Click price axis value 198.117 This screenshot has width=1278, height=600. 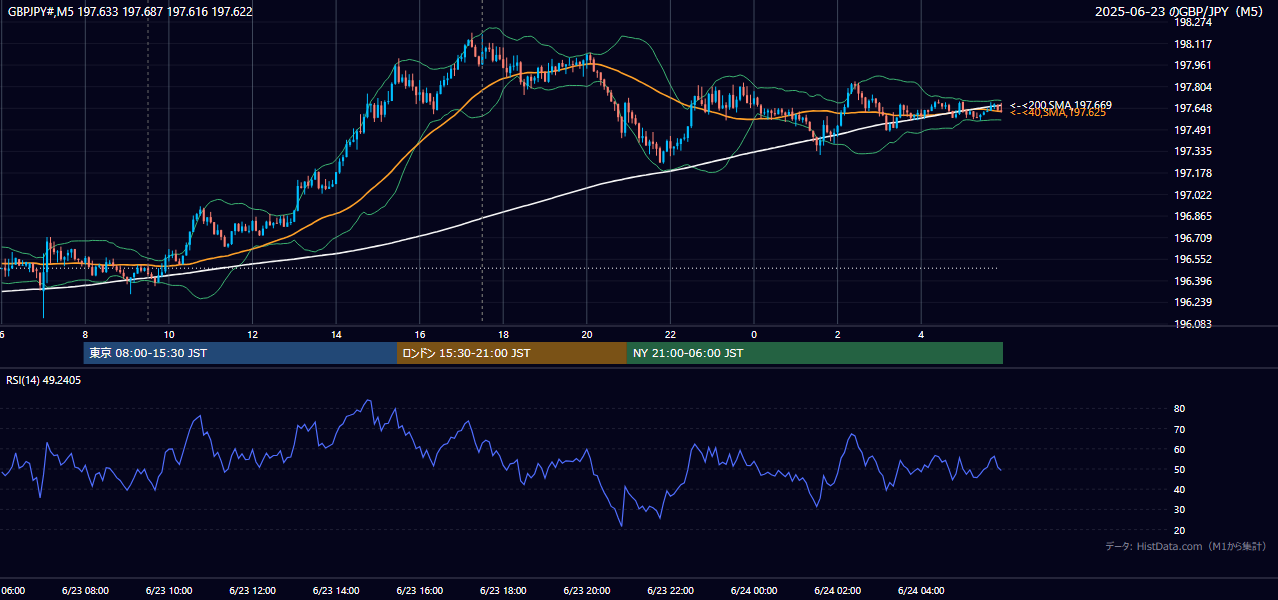pos(1194,44)
